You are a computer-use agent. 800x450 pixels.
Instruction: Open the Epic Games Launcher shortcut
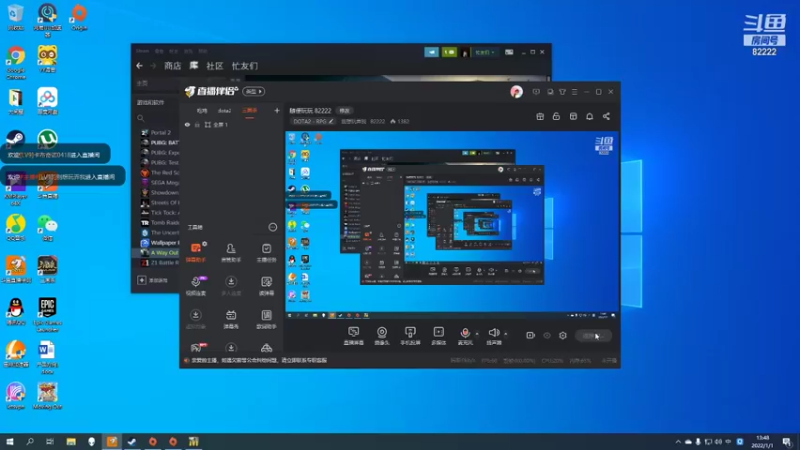47,314
